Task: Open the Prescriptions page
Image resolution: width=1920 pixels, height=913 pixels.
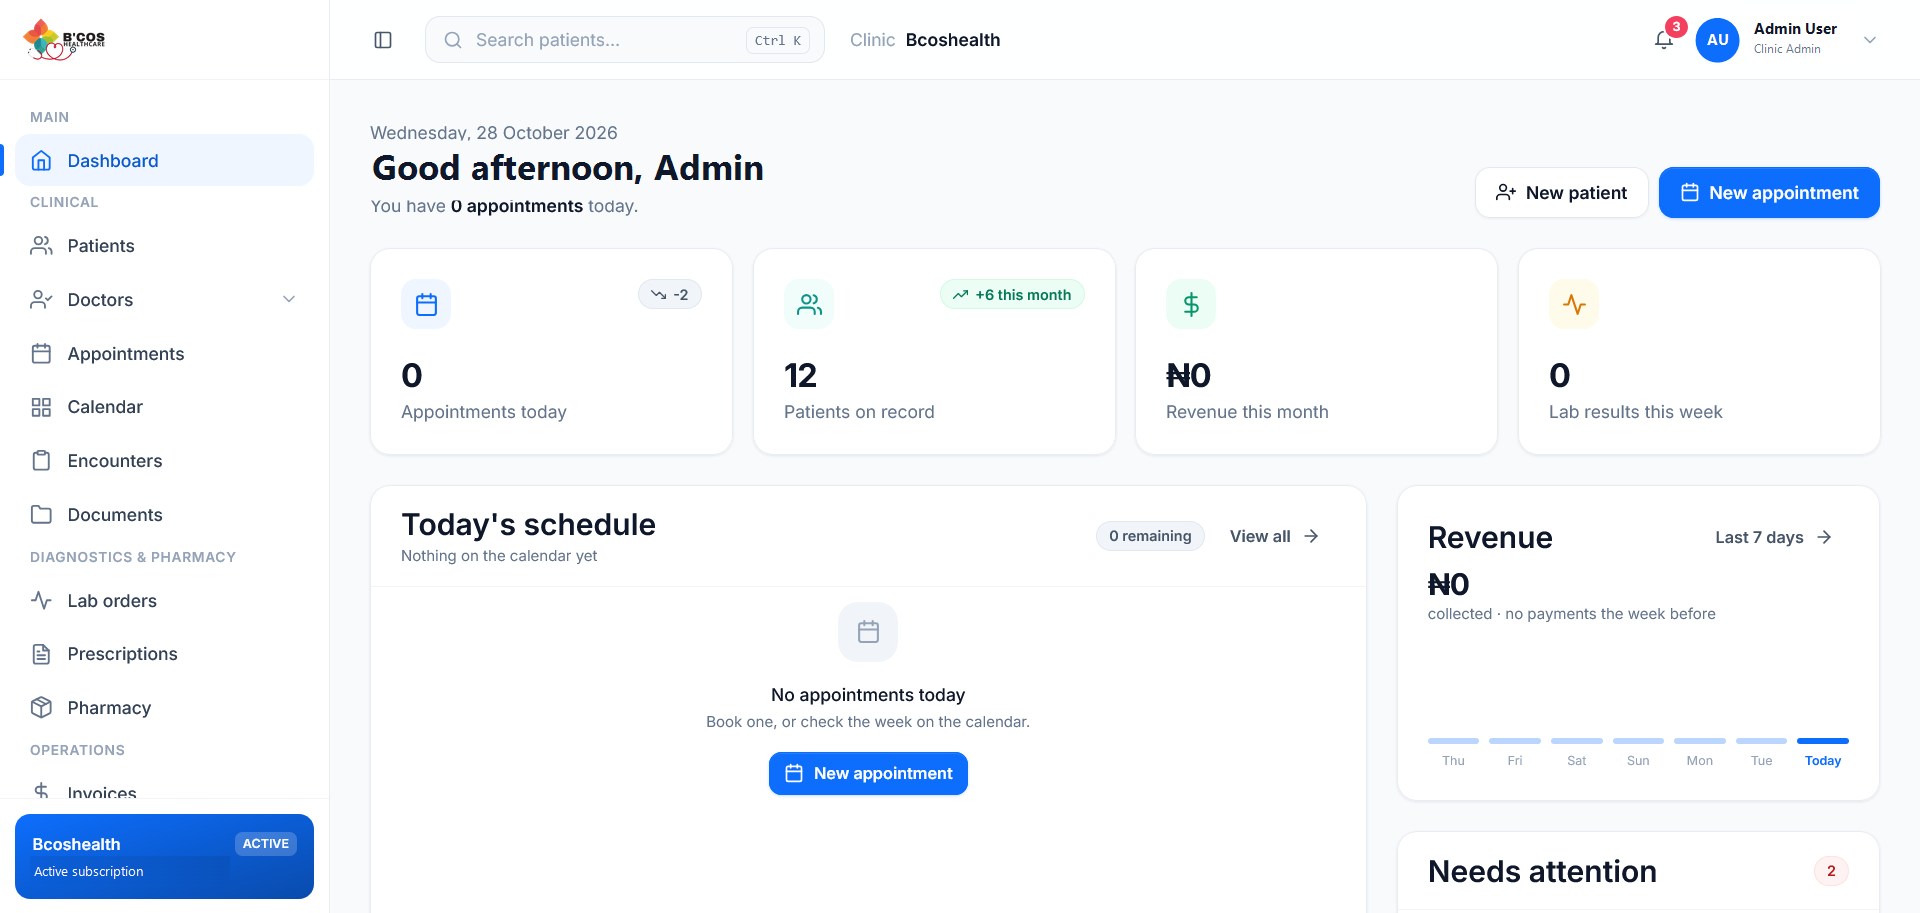Action: (164, 654)
